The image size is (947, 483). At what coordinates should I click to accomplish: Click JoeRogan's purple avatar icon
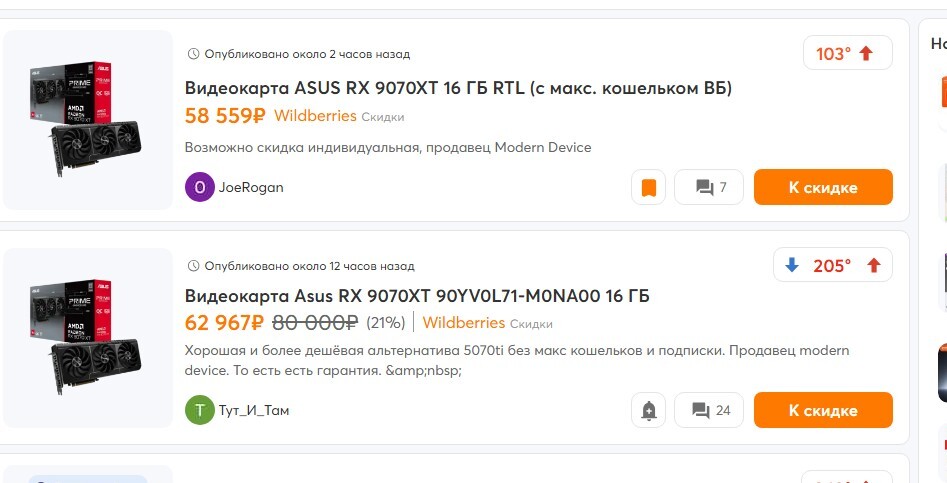point(200,187)
